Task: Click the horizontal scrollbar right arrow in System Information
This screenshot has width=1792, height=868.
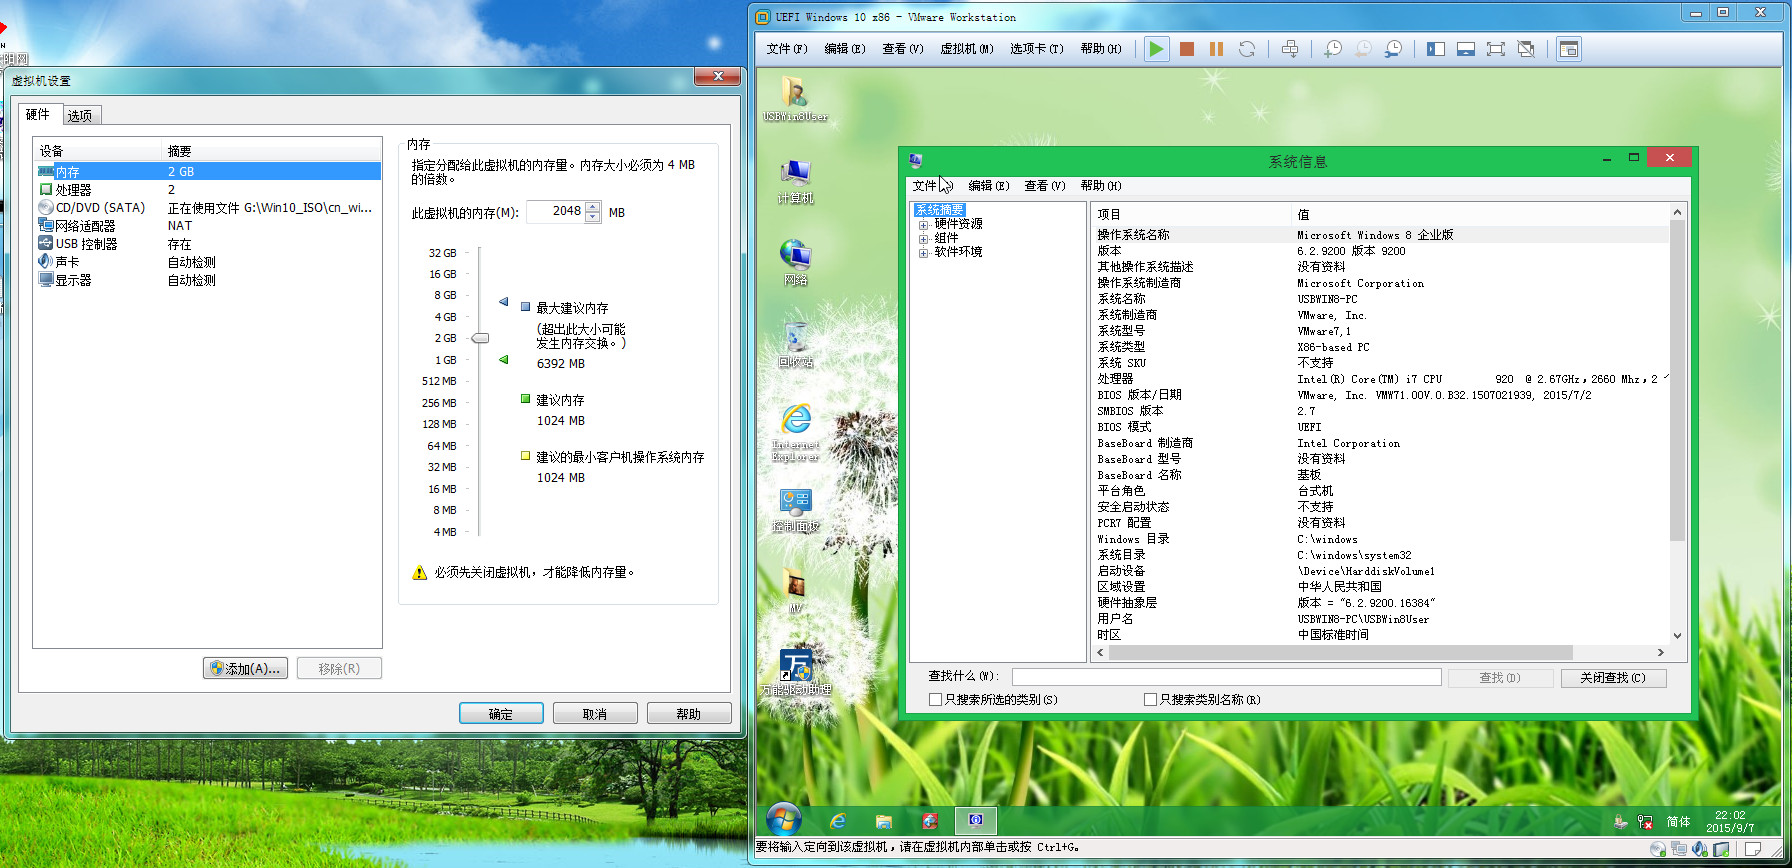Action: (1661, 653)
